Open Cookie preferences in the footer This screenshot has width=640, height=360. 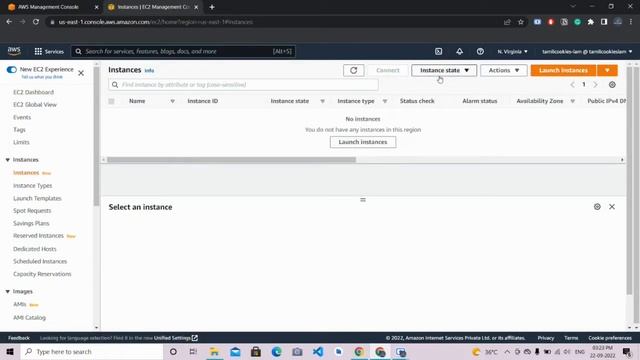tap(610, 338)
